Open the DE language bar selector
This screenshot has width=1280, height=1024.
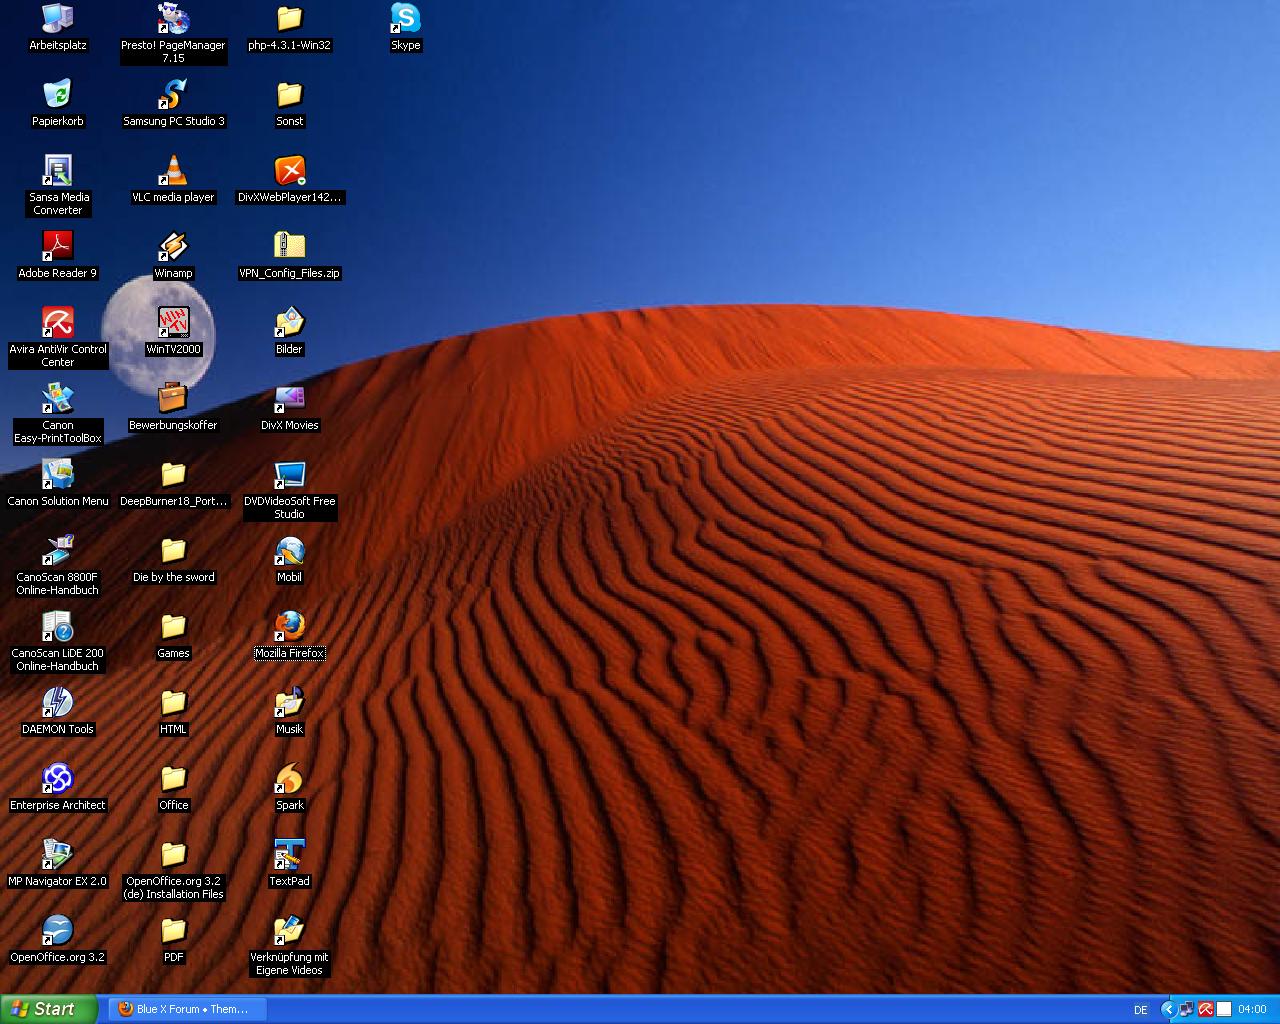tap(1141, 1010)
